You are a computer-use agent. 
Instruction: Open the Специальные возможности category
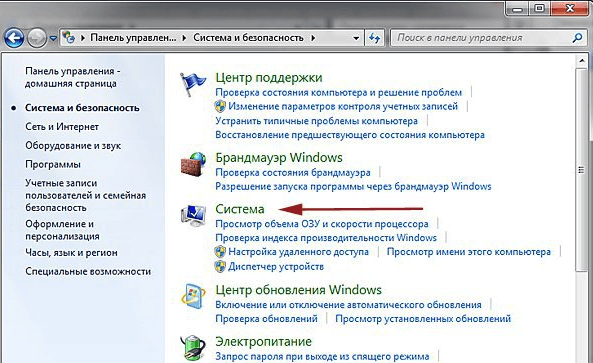(x=88, y=271)
